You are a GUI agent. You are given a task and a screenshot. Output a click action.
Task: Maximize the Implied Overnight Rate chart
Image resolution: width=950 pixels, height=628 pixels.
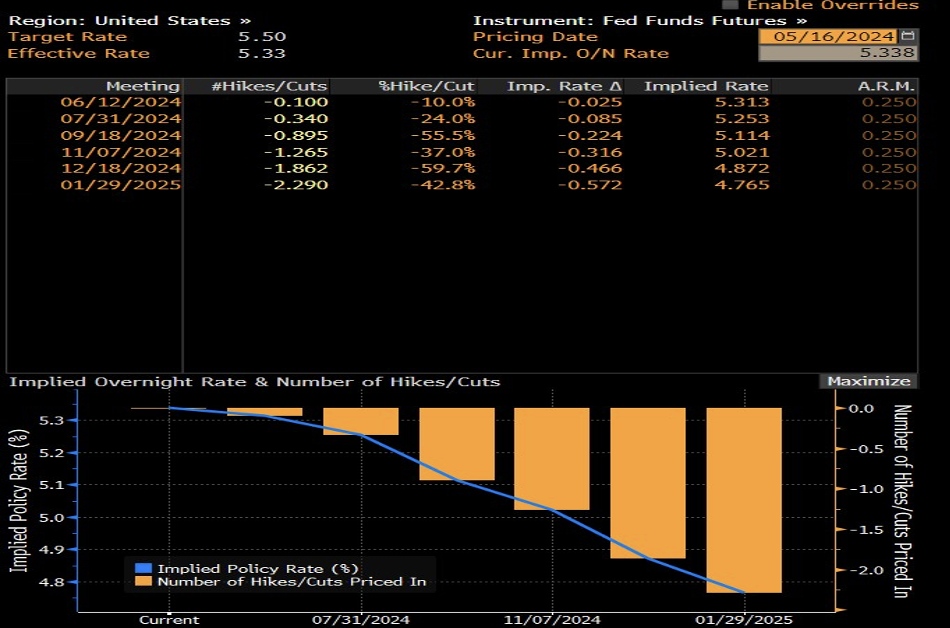868,381
